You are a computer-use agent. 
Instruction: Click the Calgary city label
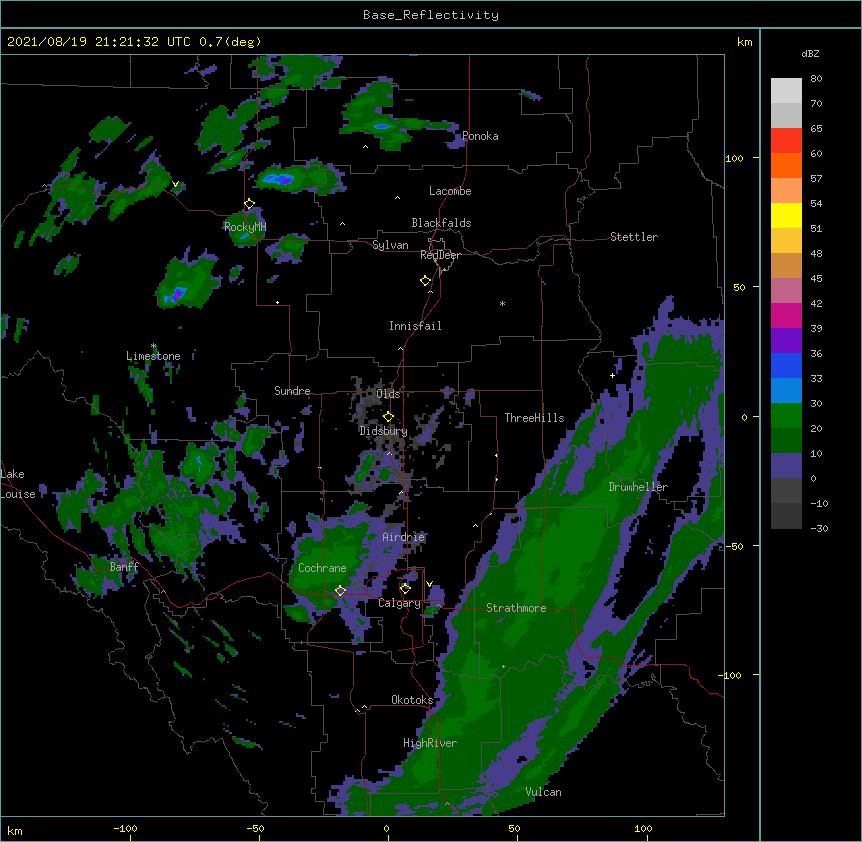point(400,603)
